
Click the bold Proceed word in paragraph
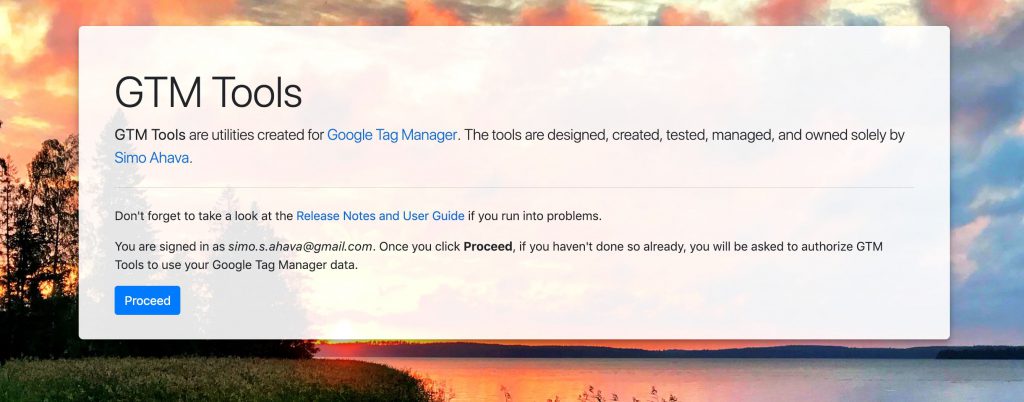487,247
